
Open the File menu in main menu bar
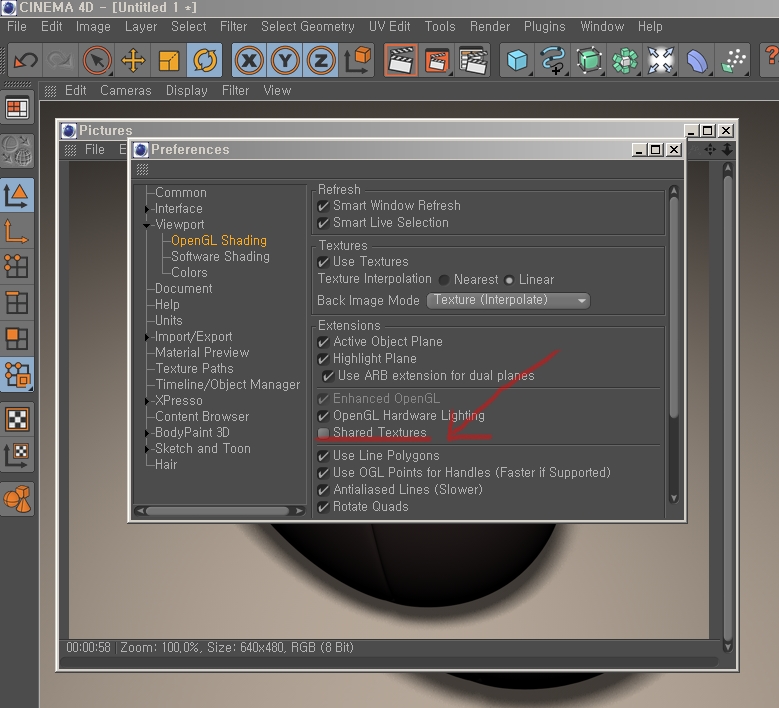[17, 26]
